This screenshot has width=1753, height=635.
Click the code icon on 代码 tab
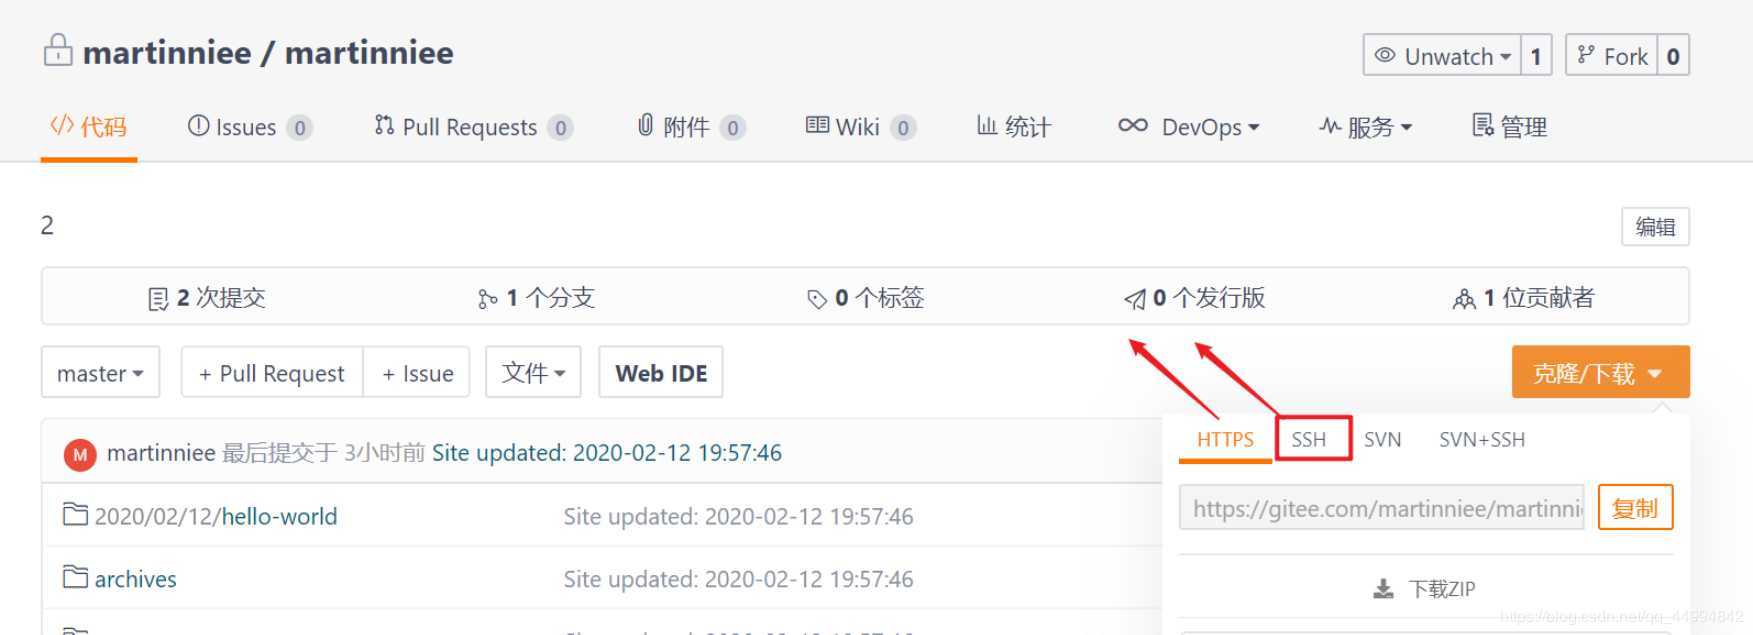coord(62,125)
